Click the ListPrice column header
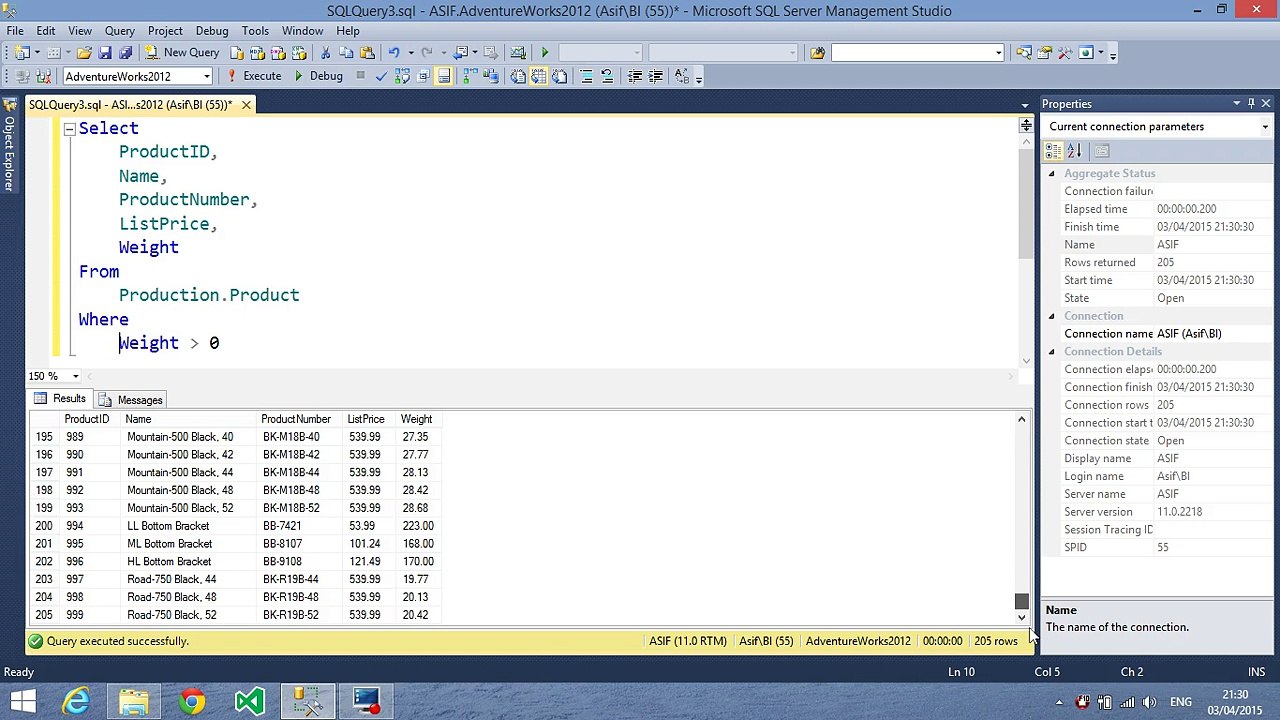1280x720 pixels. 366,419
